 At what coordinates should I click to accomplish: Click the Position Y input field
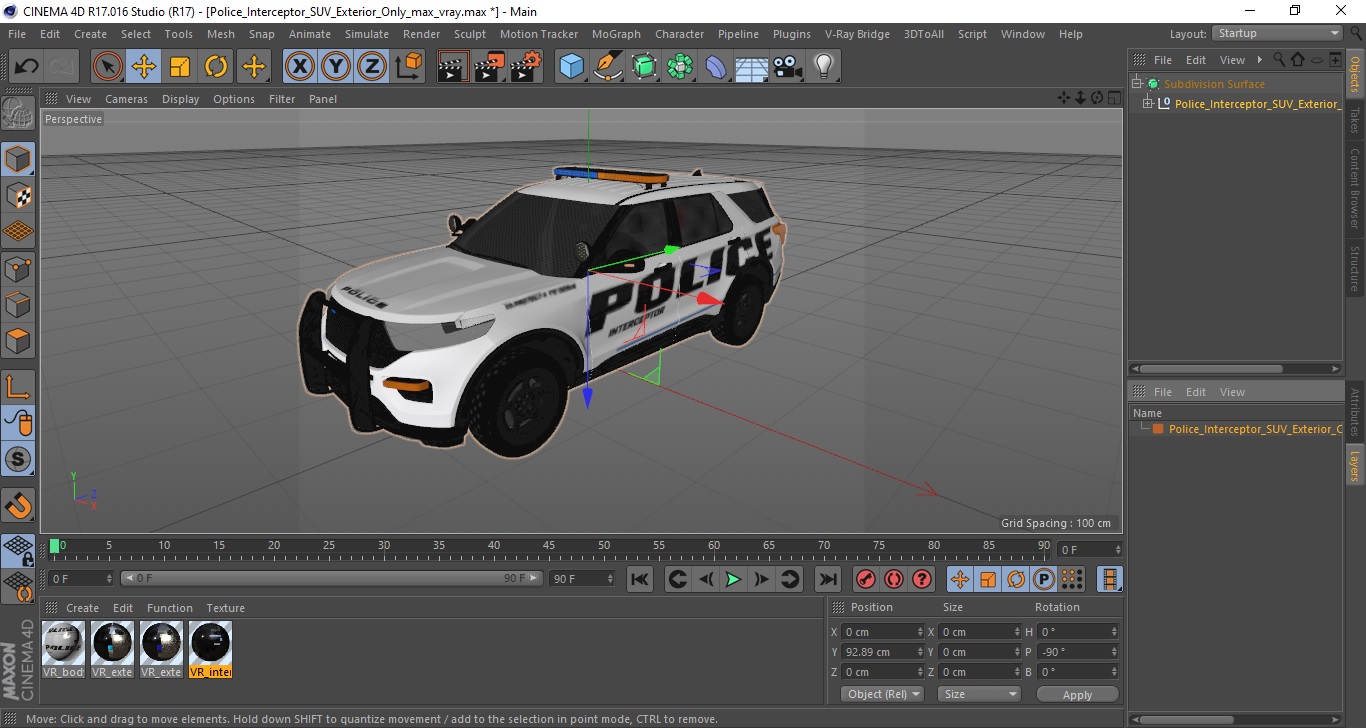click(x=884, y=652)
